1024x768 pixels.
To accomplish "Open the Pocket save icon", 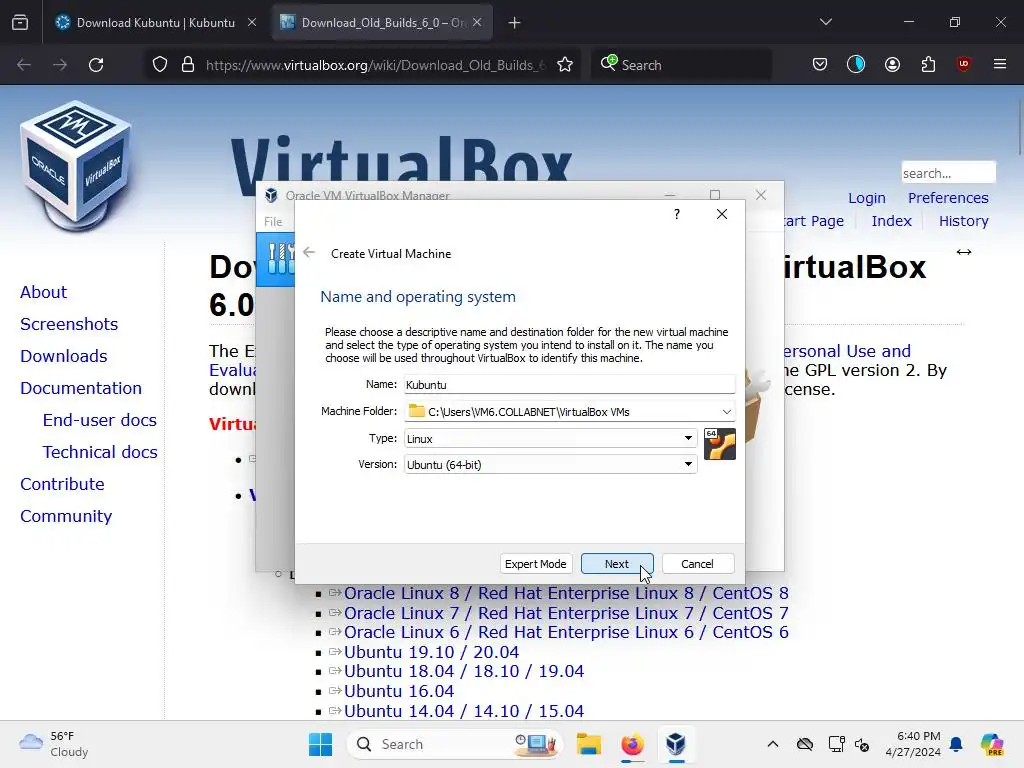I will pyautogui.click(x=820, y=64).
